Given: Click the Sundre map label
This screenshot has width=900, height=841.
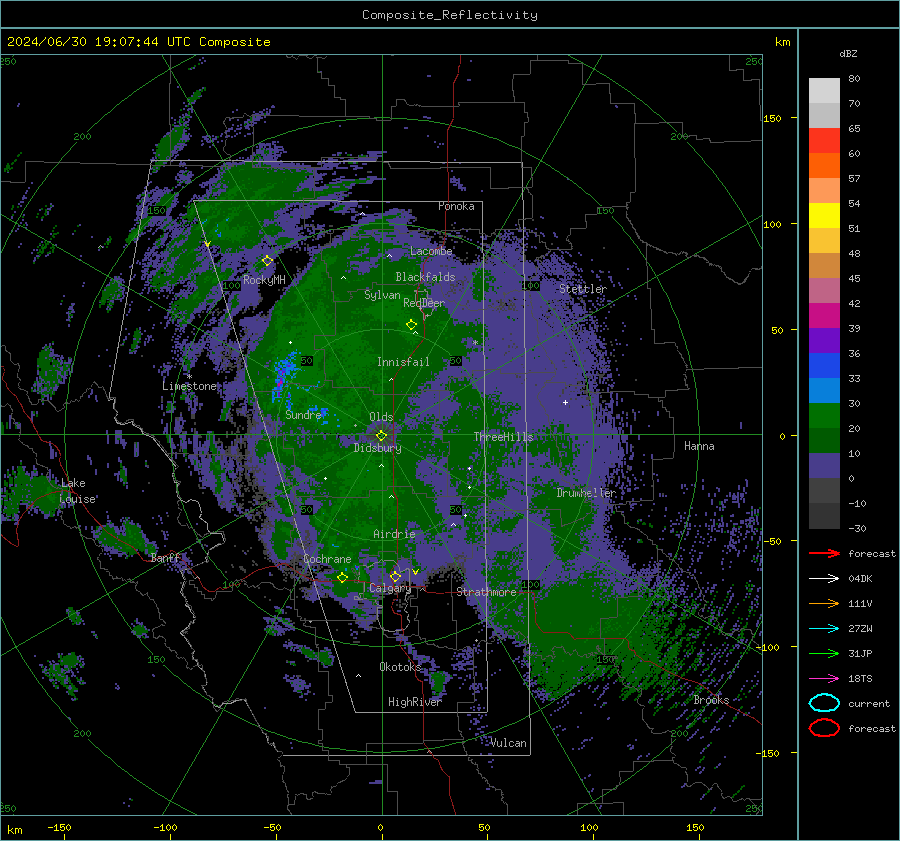Looking at the screenshot, I should pos(303,414).
